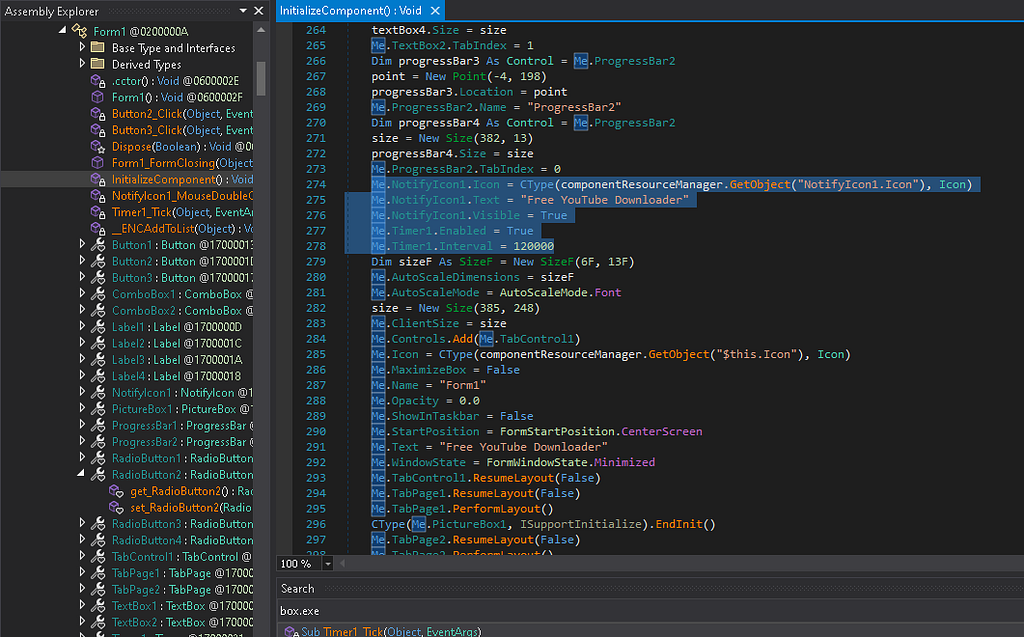This screenshot has height=637, width=1024.
Task: Collapse the RadioButton2 property node
Action: pos(82,473)
